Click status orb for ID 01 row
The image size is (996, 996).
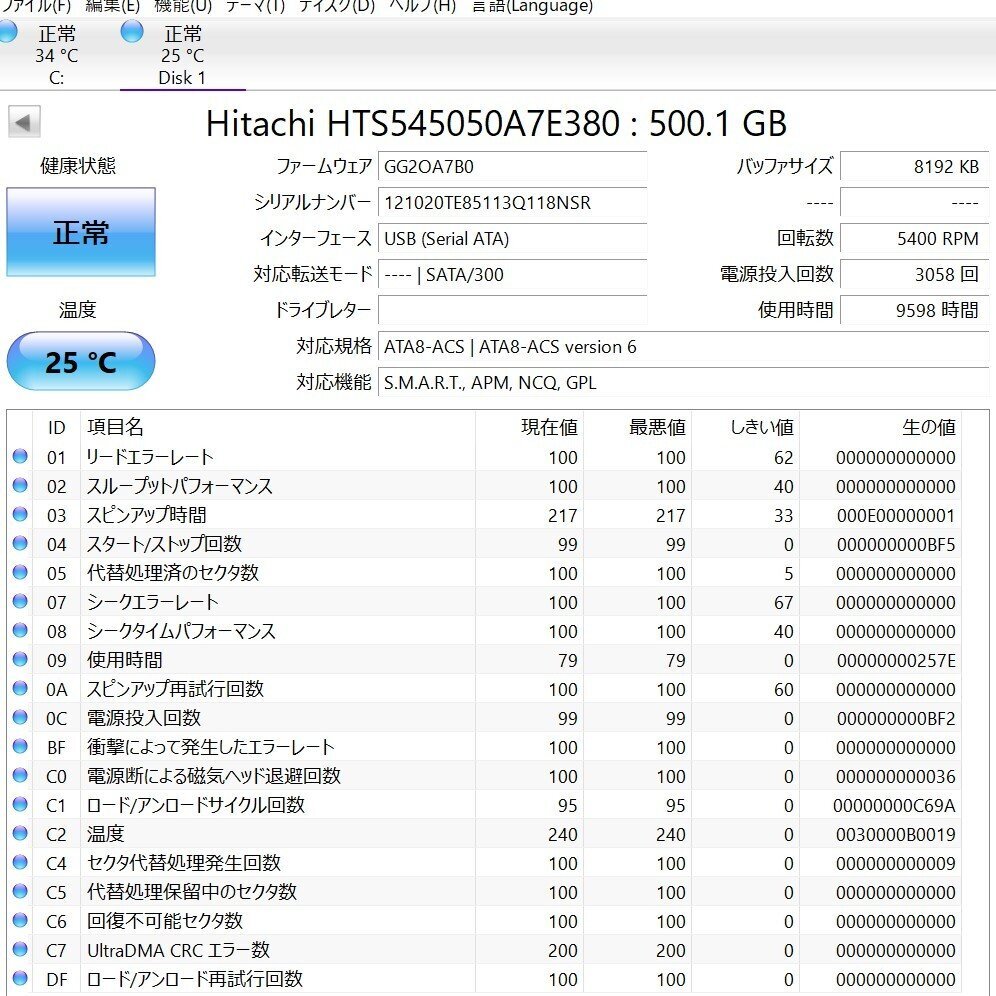coord(20,456)
